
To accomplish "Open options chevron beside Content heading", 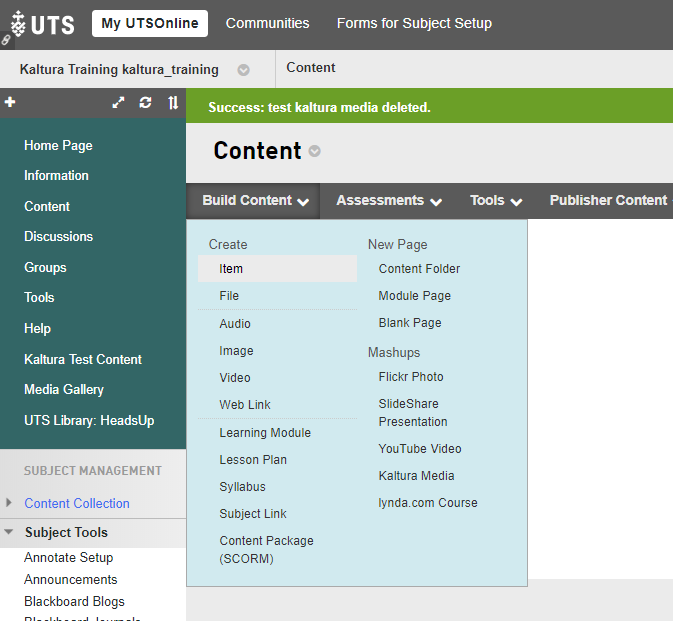I will tap(315, 152).
